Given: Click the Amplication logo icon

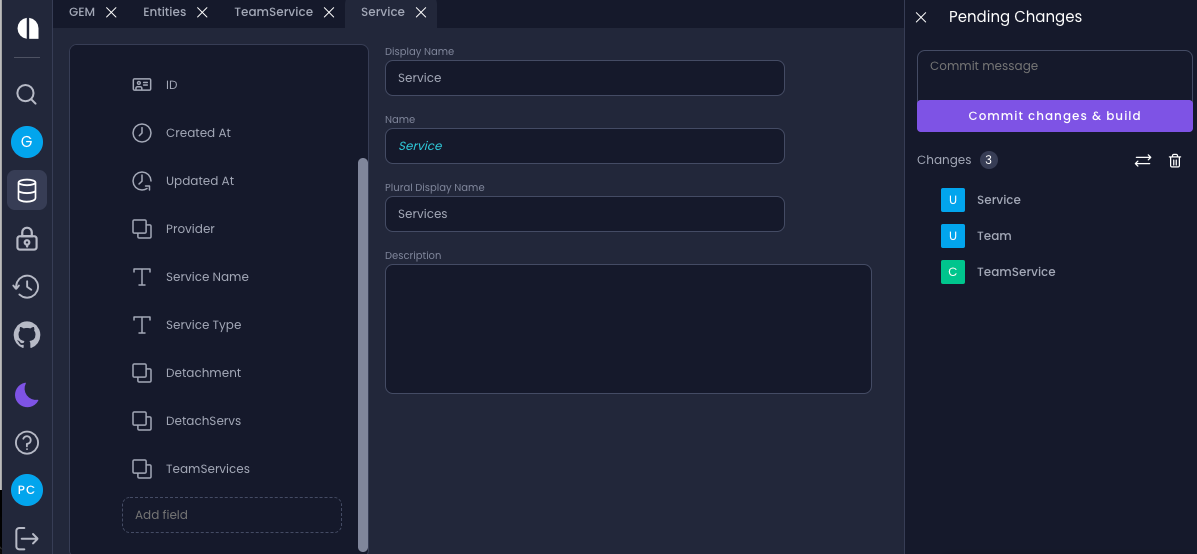Looking at the screenshot, I should (x=27, y=28).
